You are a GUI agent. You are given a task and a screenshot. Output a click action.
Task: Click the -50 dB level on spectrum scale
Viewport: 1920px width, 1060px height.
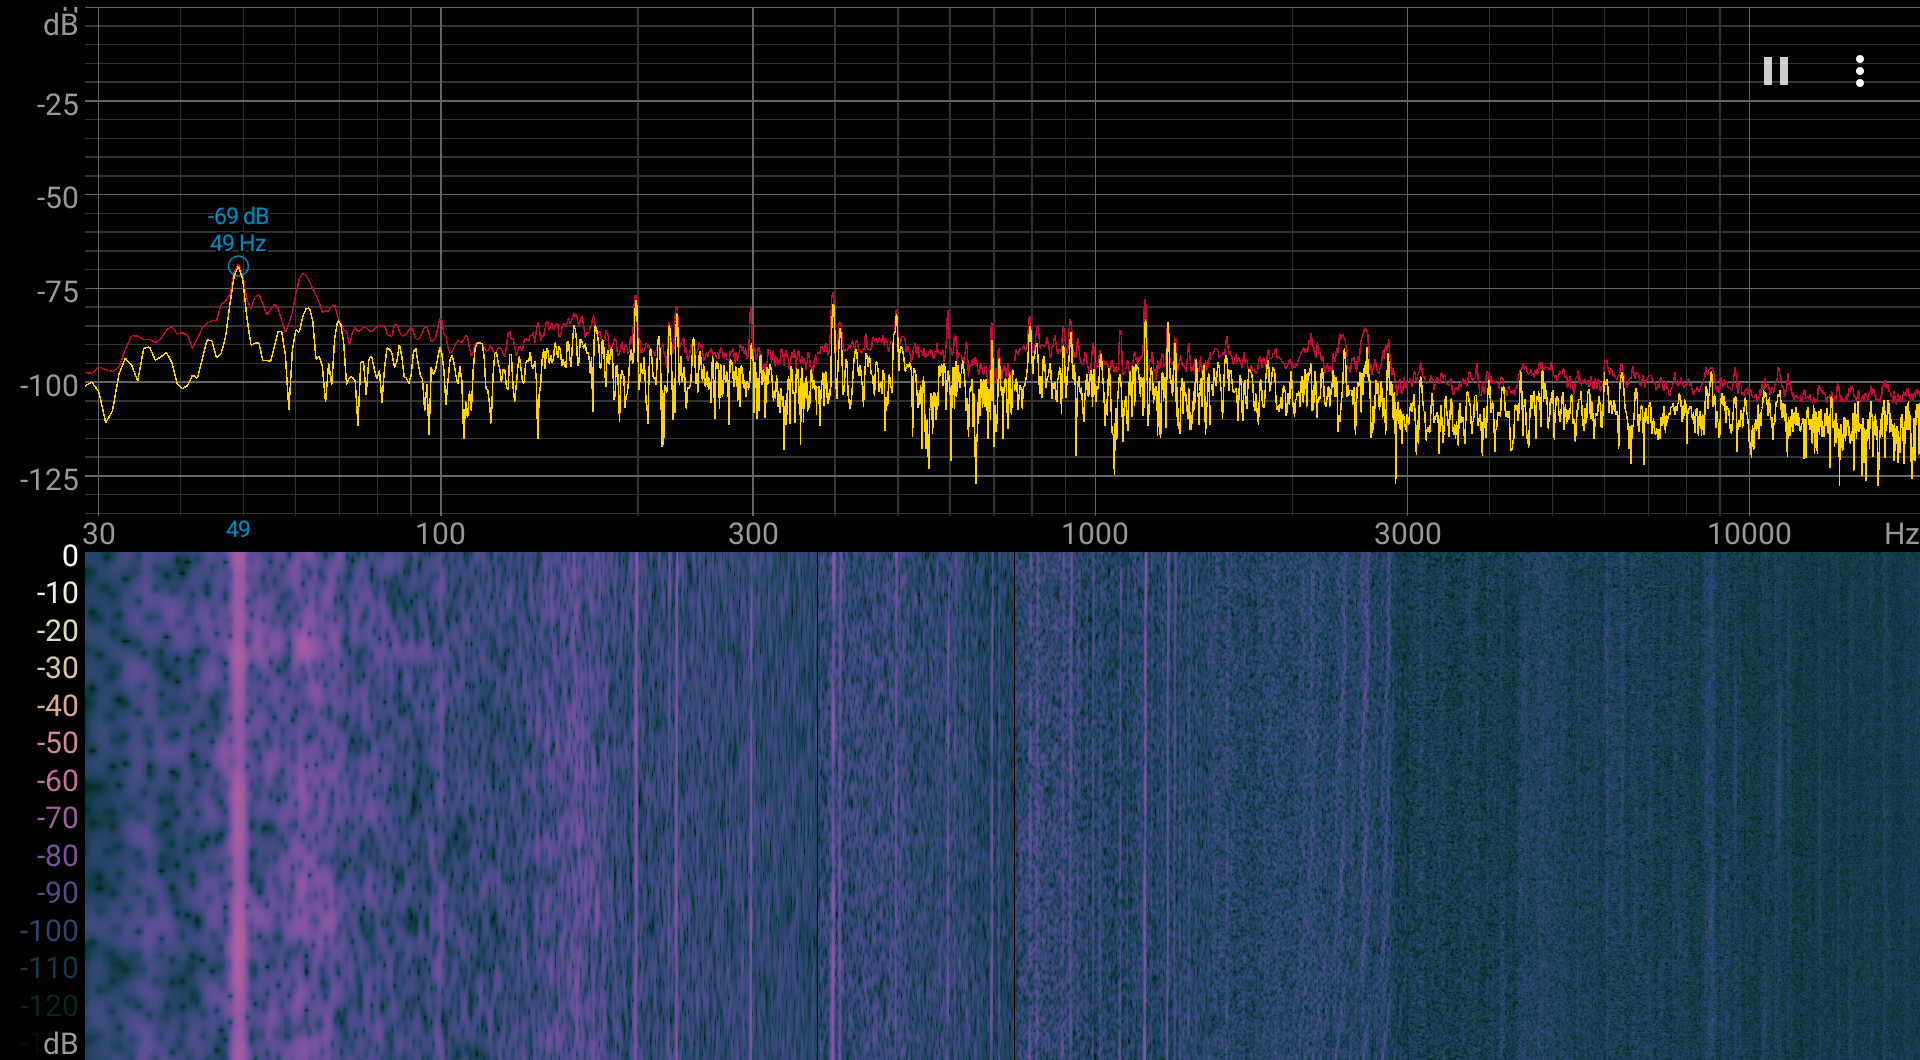(x=57, y=198)
